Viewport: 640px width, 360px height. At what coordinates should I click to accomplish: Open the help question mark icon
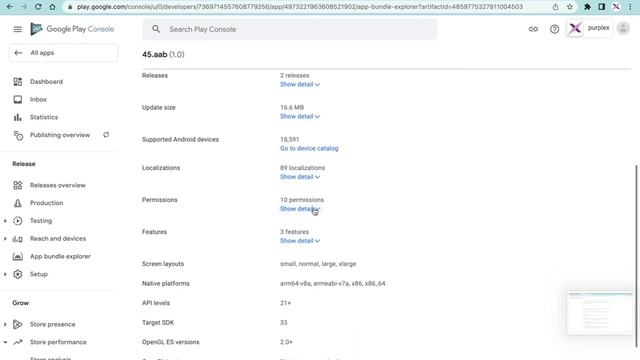coord(554,29)
